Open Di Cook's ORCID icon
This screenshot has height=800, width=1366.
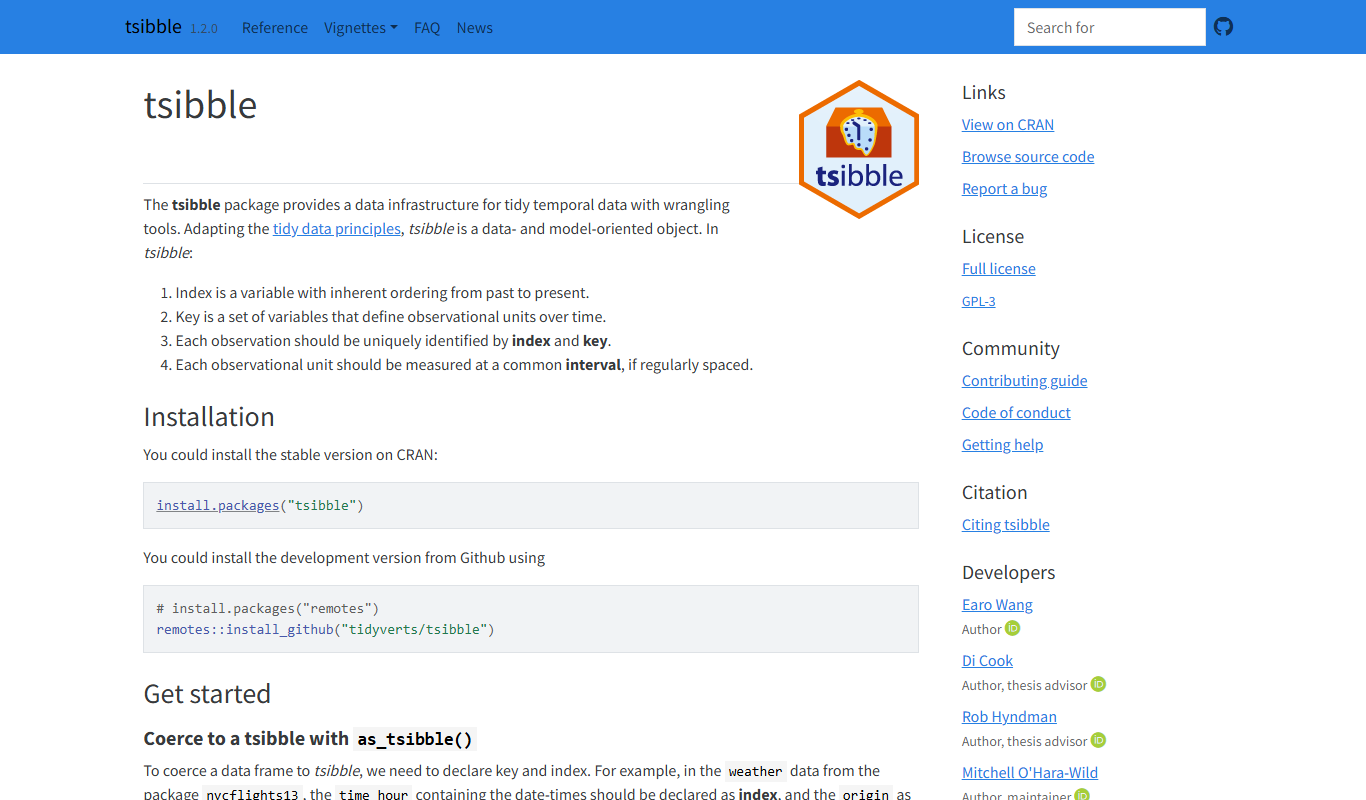1099,684
